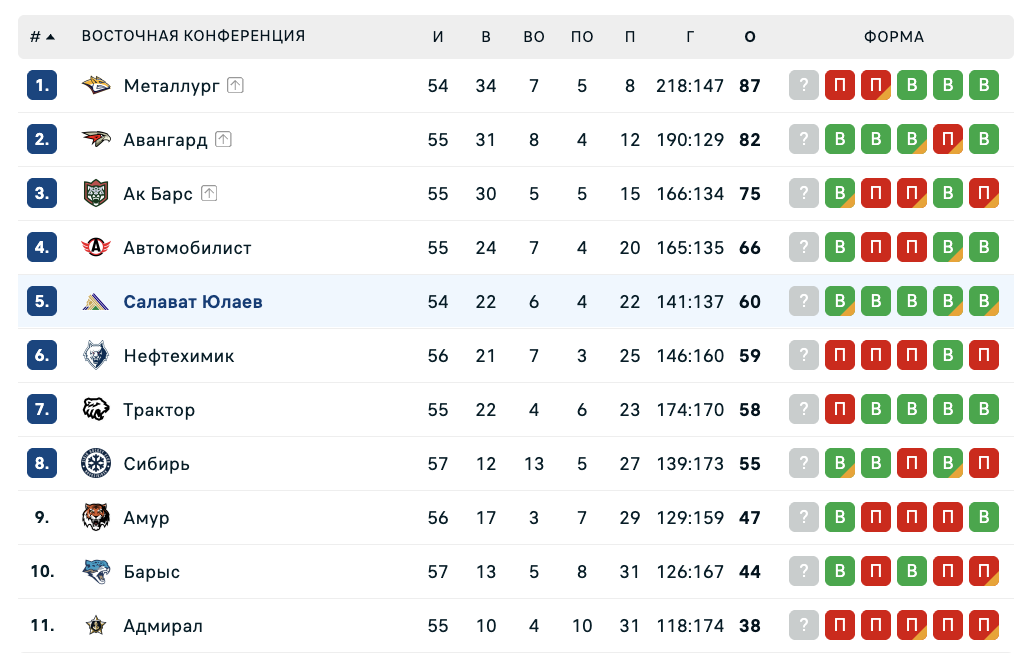This screenshot has height=660, width=1030.
Task: Open the Салават Юлаев team page
Action: click(x=193, y=302)
